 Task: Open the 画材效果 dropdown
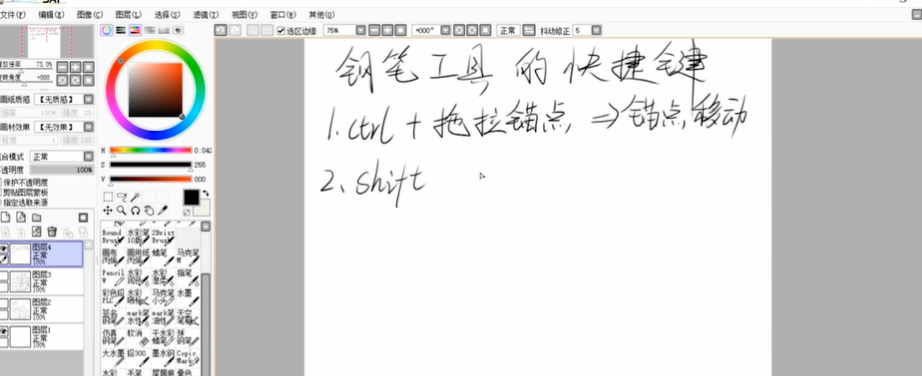(x=88, y=127)
